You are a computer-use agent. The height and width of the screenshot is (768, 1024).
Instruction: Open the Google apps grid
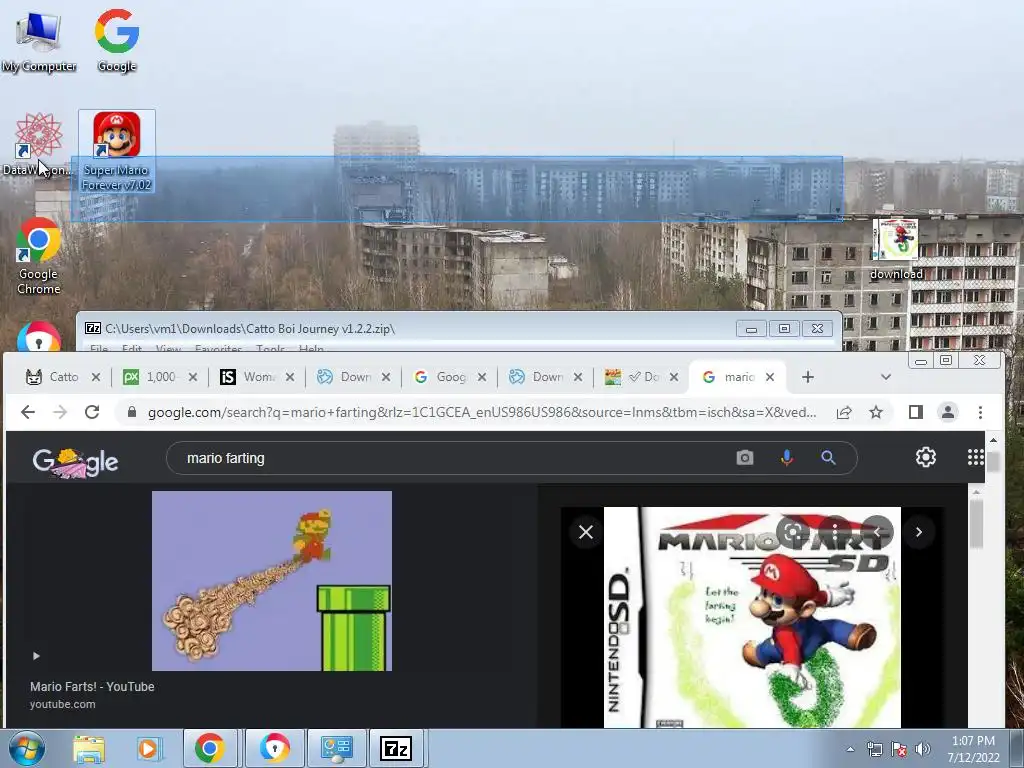point(975,457)
